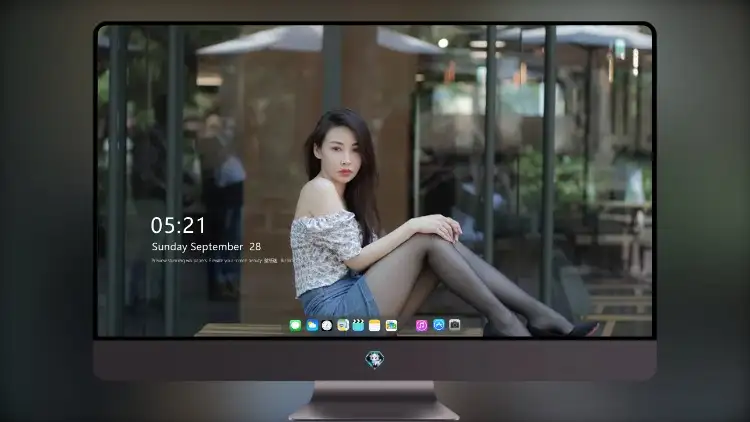This screenshot has height=422, width=750.
Task: Open the green Messages dock icon
Action: coord(295,325)
